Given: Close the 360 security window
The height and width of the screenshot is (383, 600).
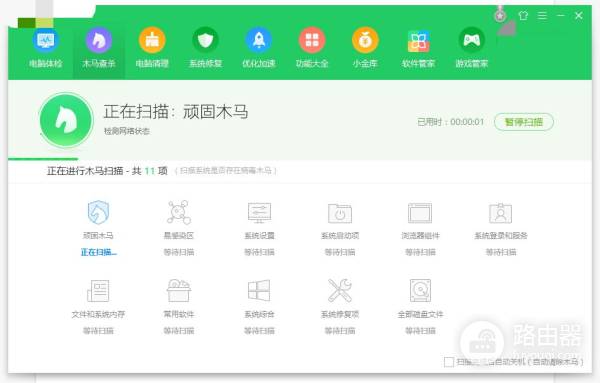Looking at the screenshot, I should (x=579, y=15).
